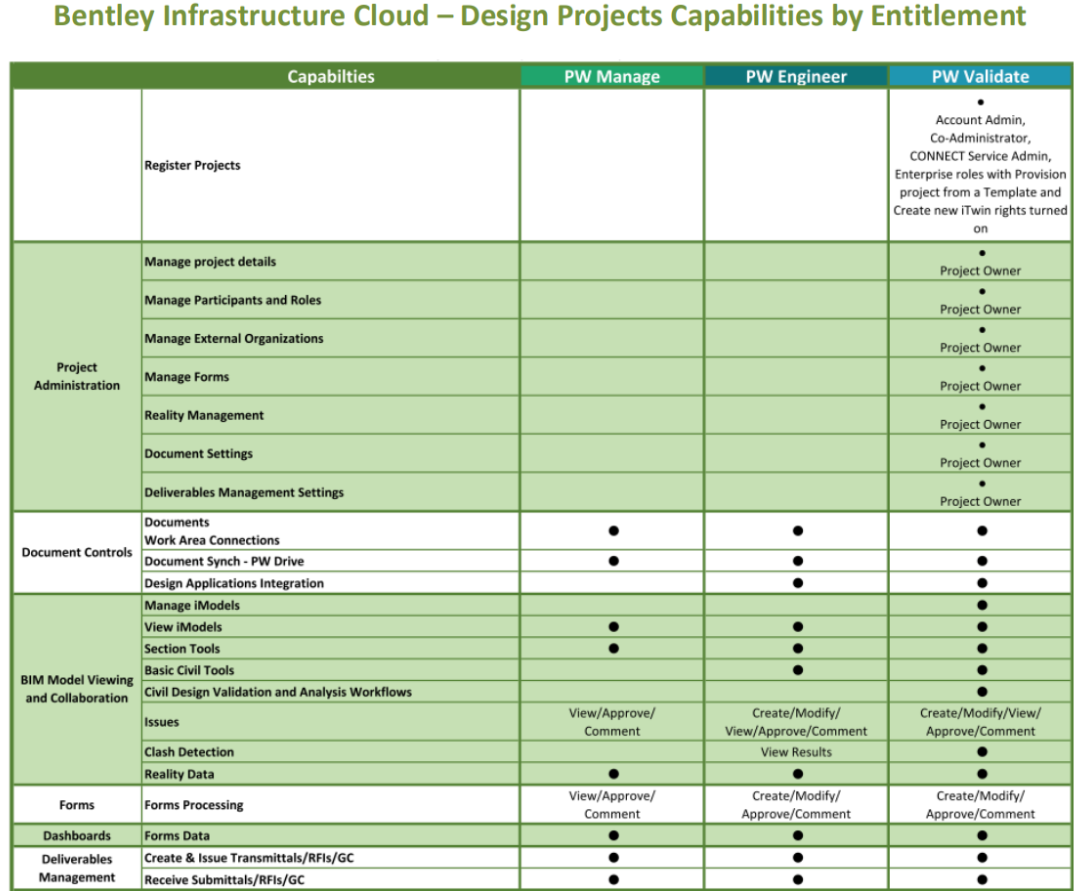
Task: Select the Manage Forms row label
Action: [x=186, y=377]
